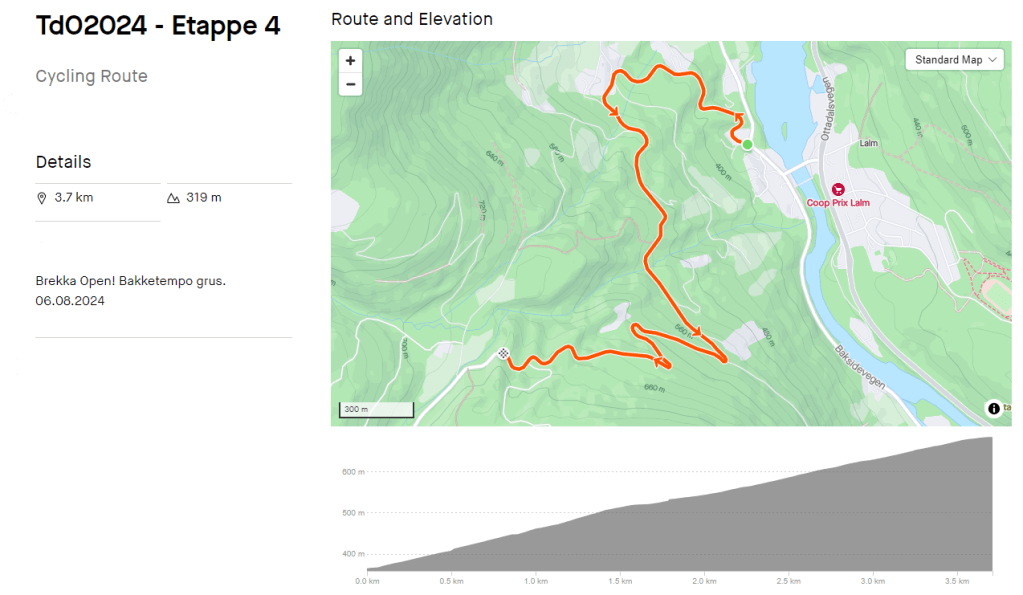Screen dimensions: 1023x595
Task: Click the Lalm town label on map
Action: tap(869, 144)
